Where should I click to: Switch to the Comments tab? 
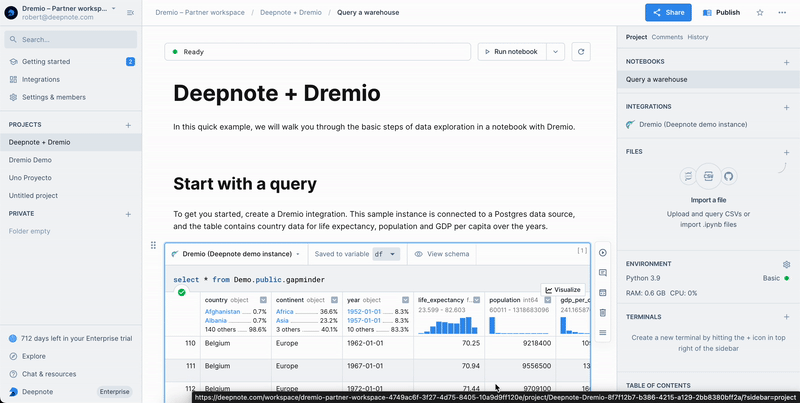tap(666, 37)
